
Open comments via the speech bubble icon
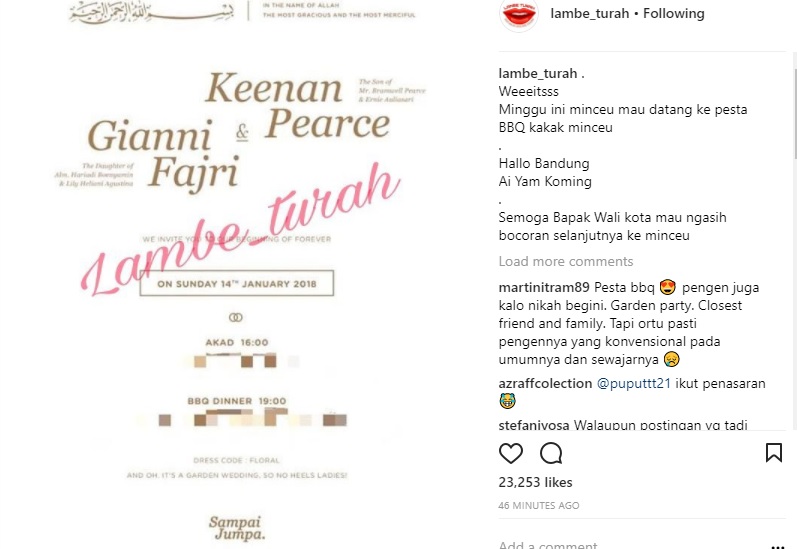click(x=551, y=453)
